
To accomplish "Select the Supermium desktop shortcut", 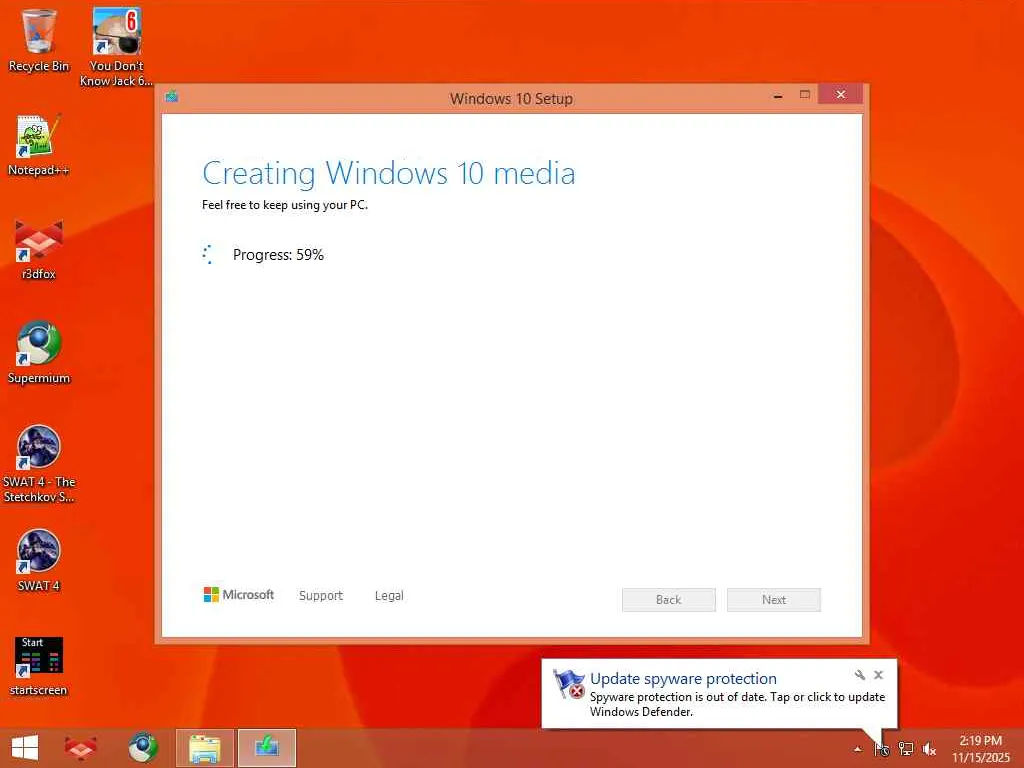I will [39, 353].
